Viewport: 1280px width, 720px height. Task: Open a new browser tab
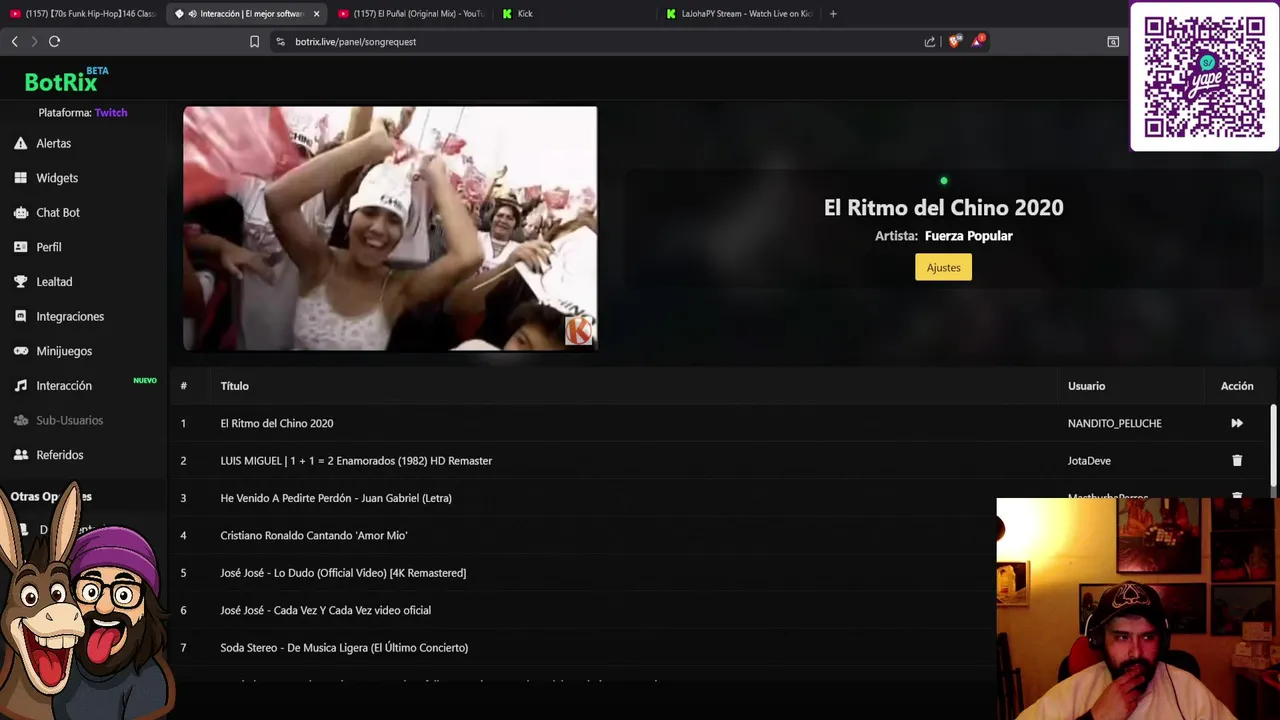click(x=833, y=14)
